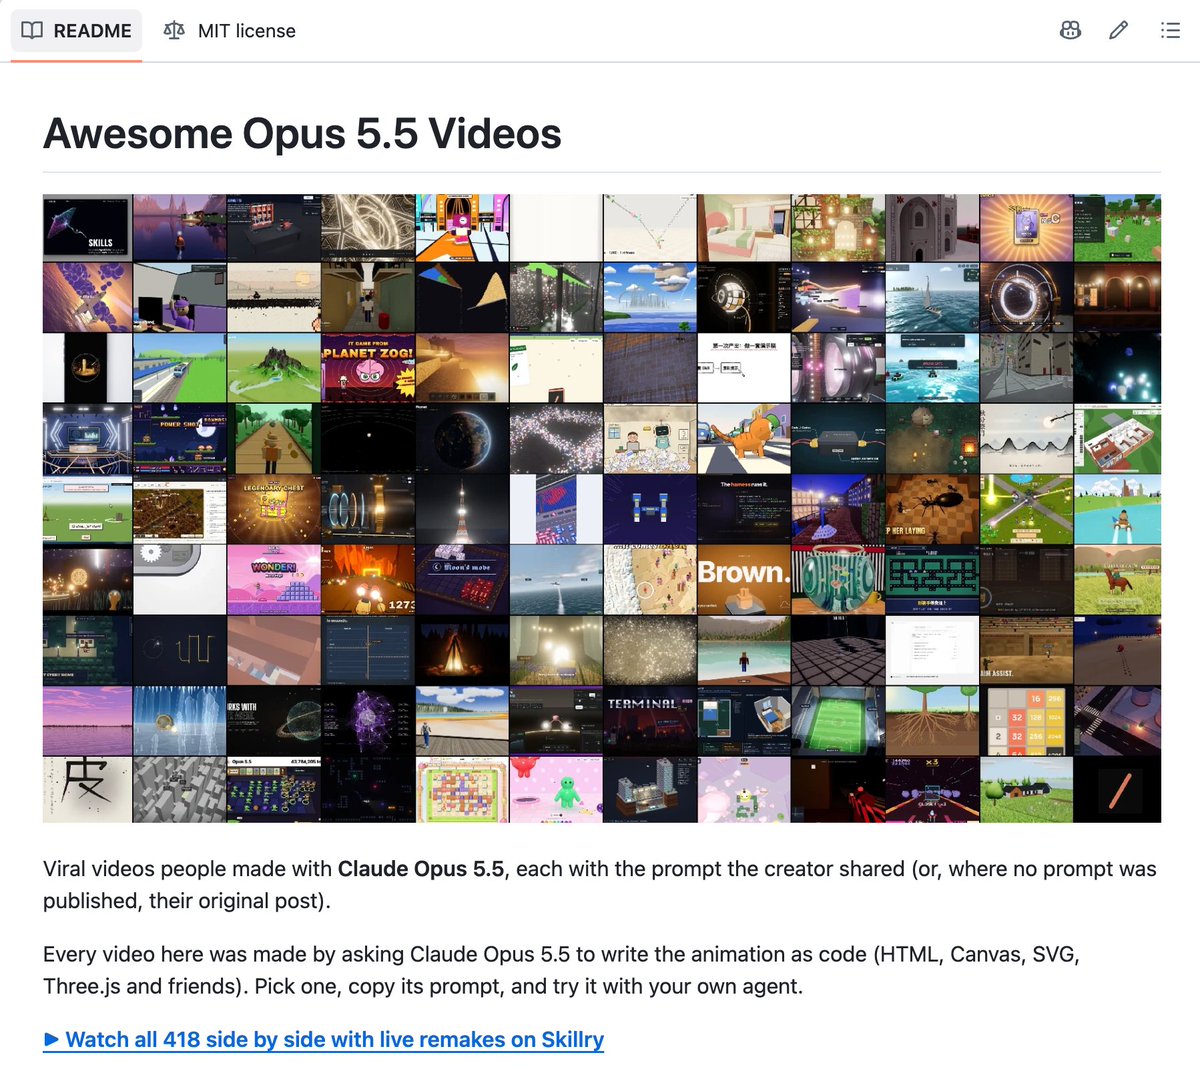The image size is (1200, 1069).
Task: Open the TERMINAL thumbnail
Action: click(650, 720)
